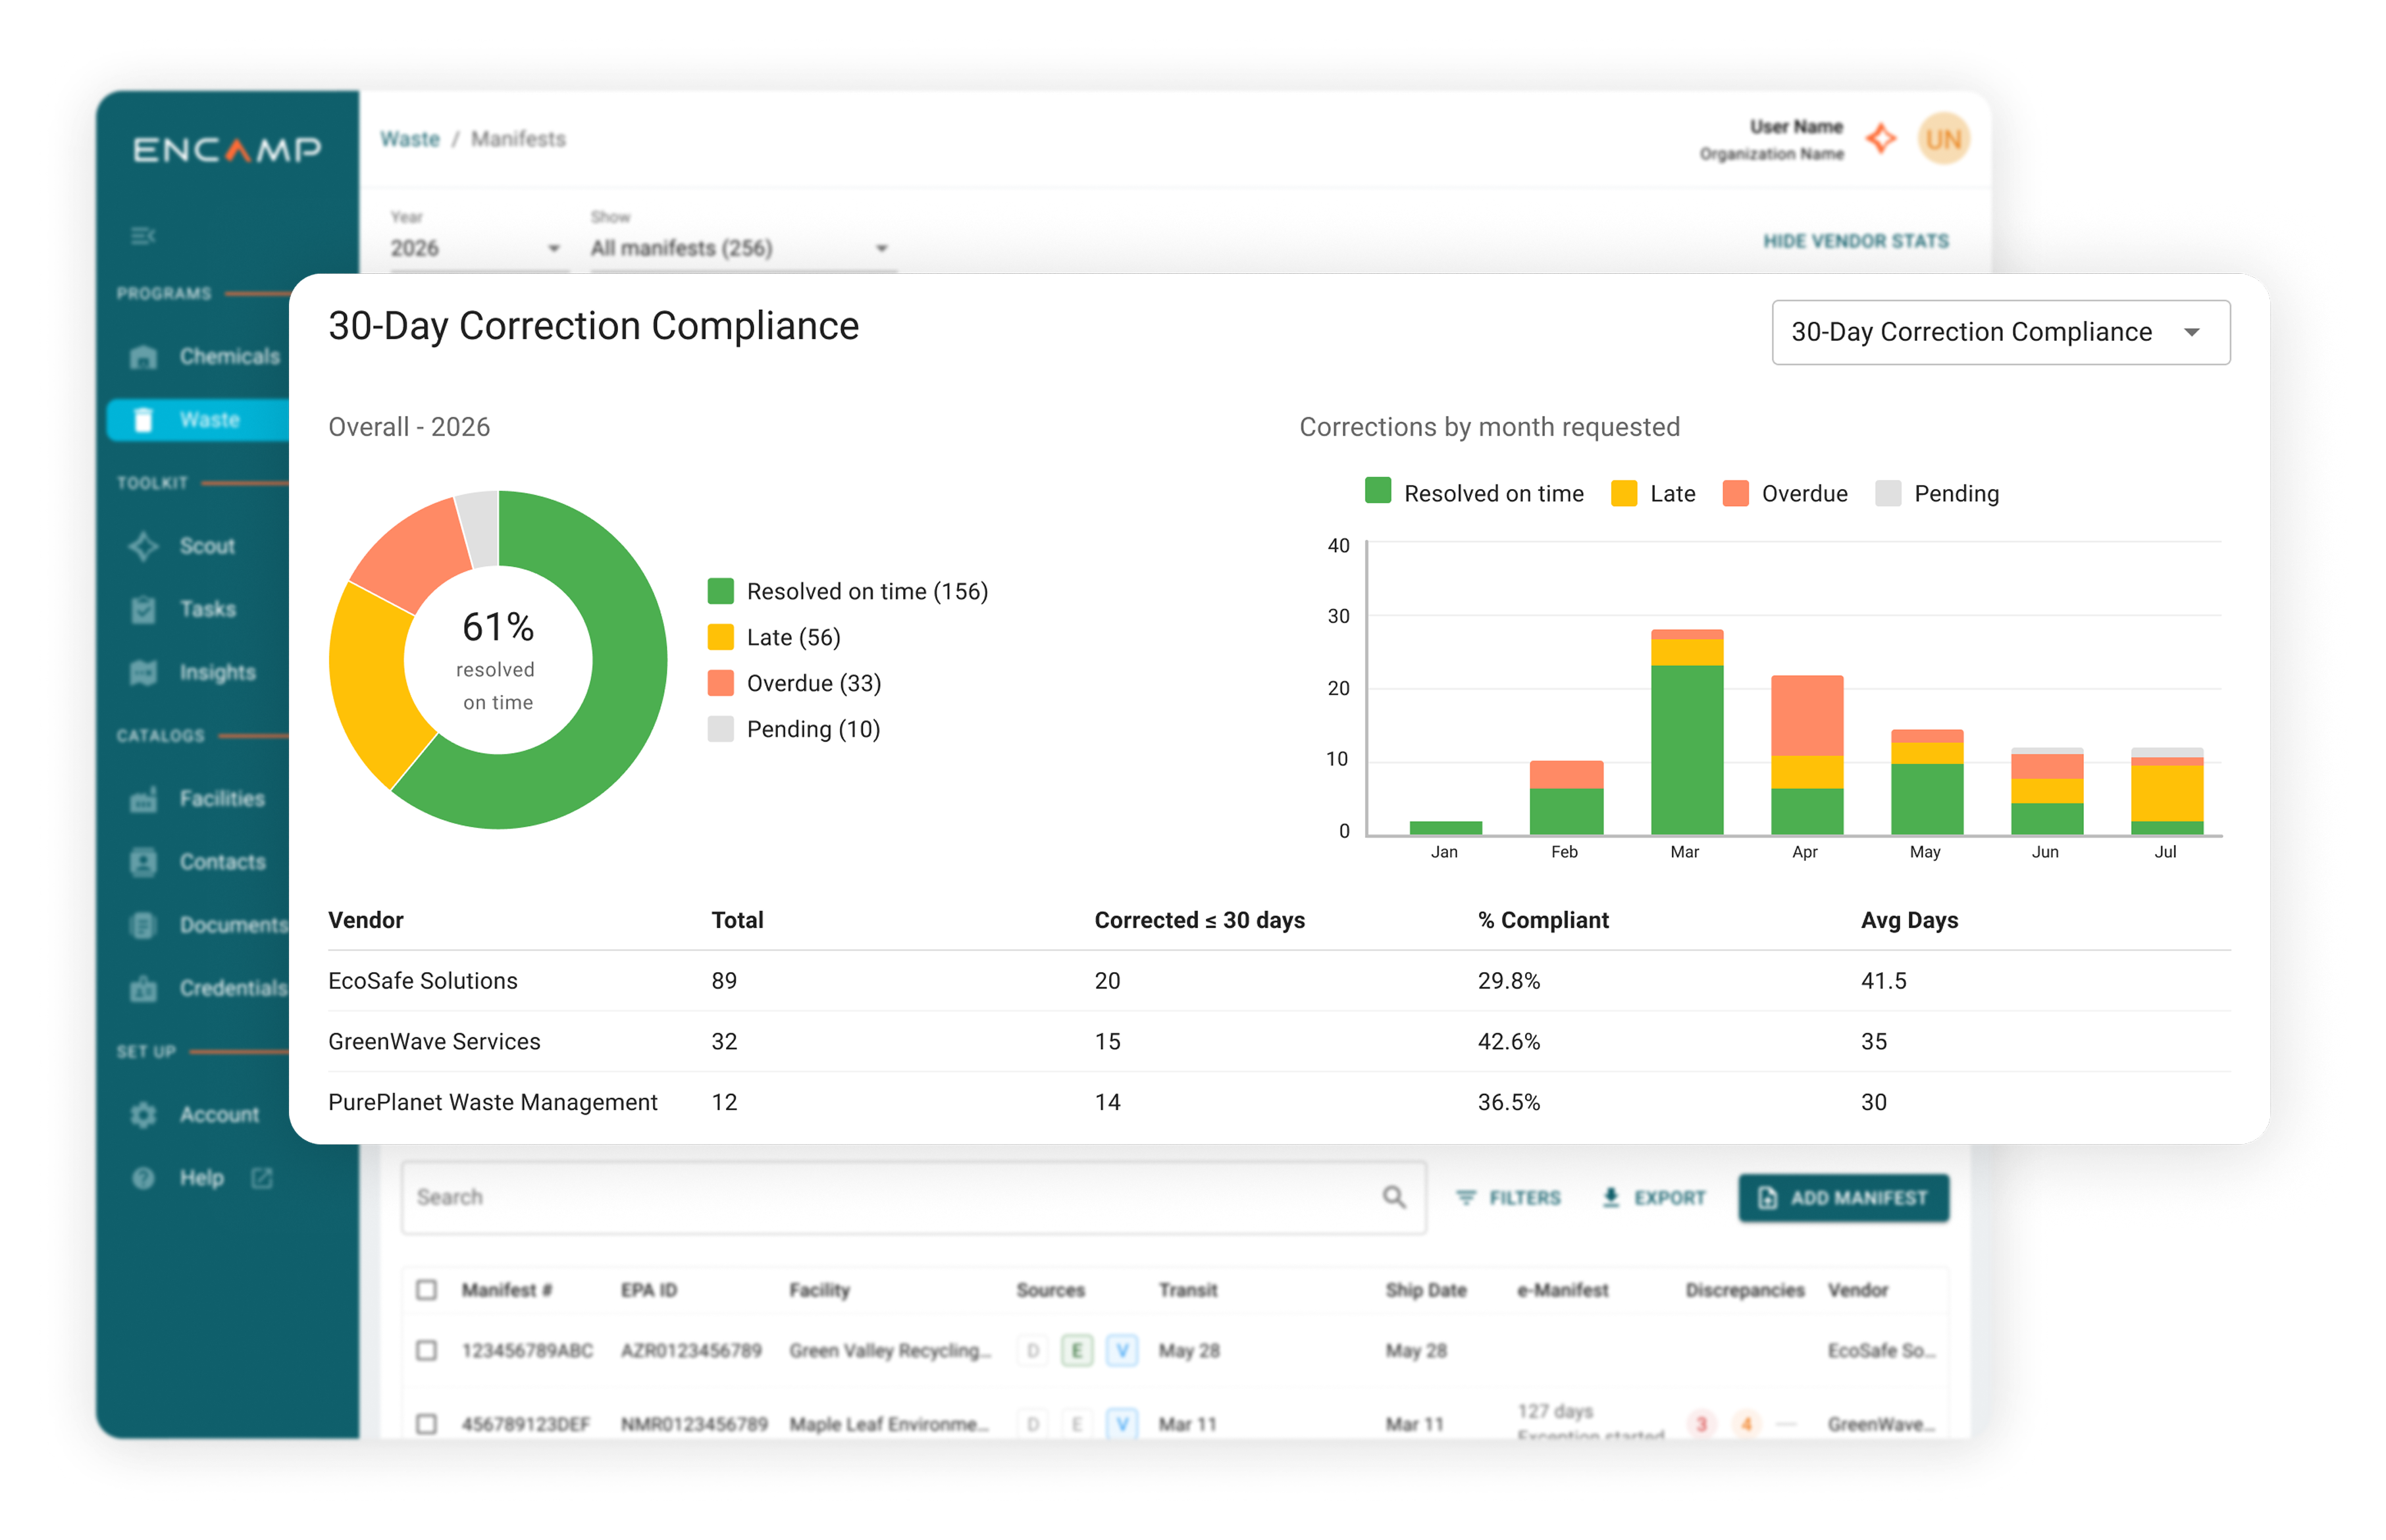Open the Year 2026 dropdown
Image resolution: width=2386 pixels, height=1540 pixels.
pos(478,248)
